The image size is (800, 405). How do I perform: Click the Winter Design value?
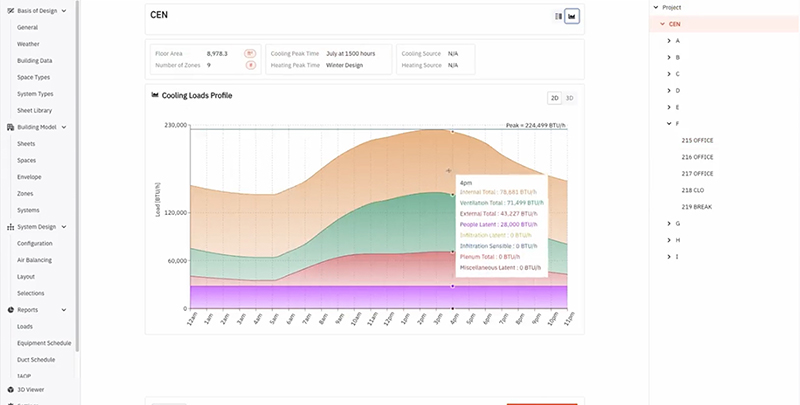344,65
